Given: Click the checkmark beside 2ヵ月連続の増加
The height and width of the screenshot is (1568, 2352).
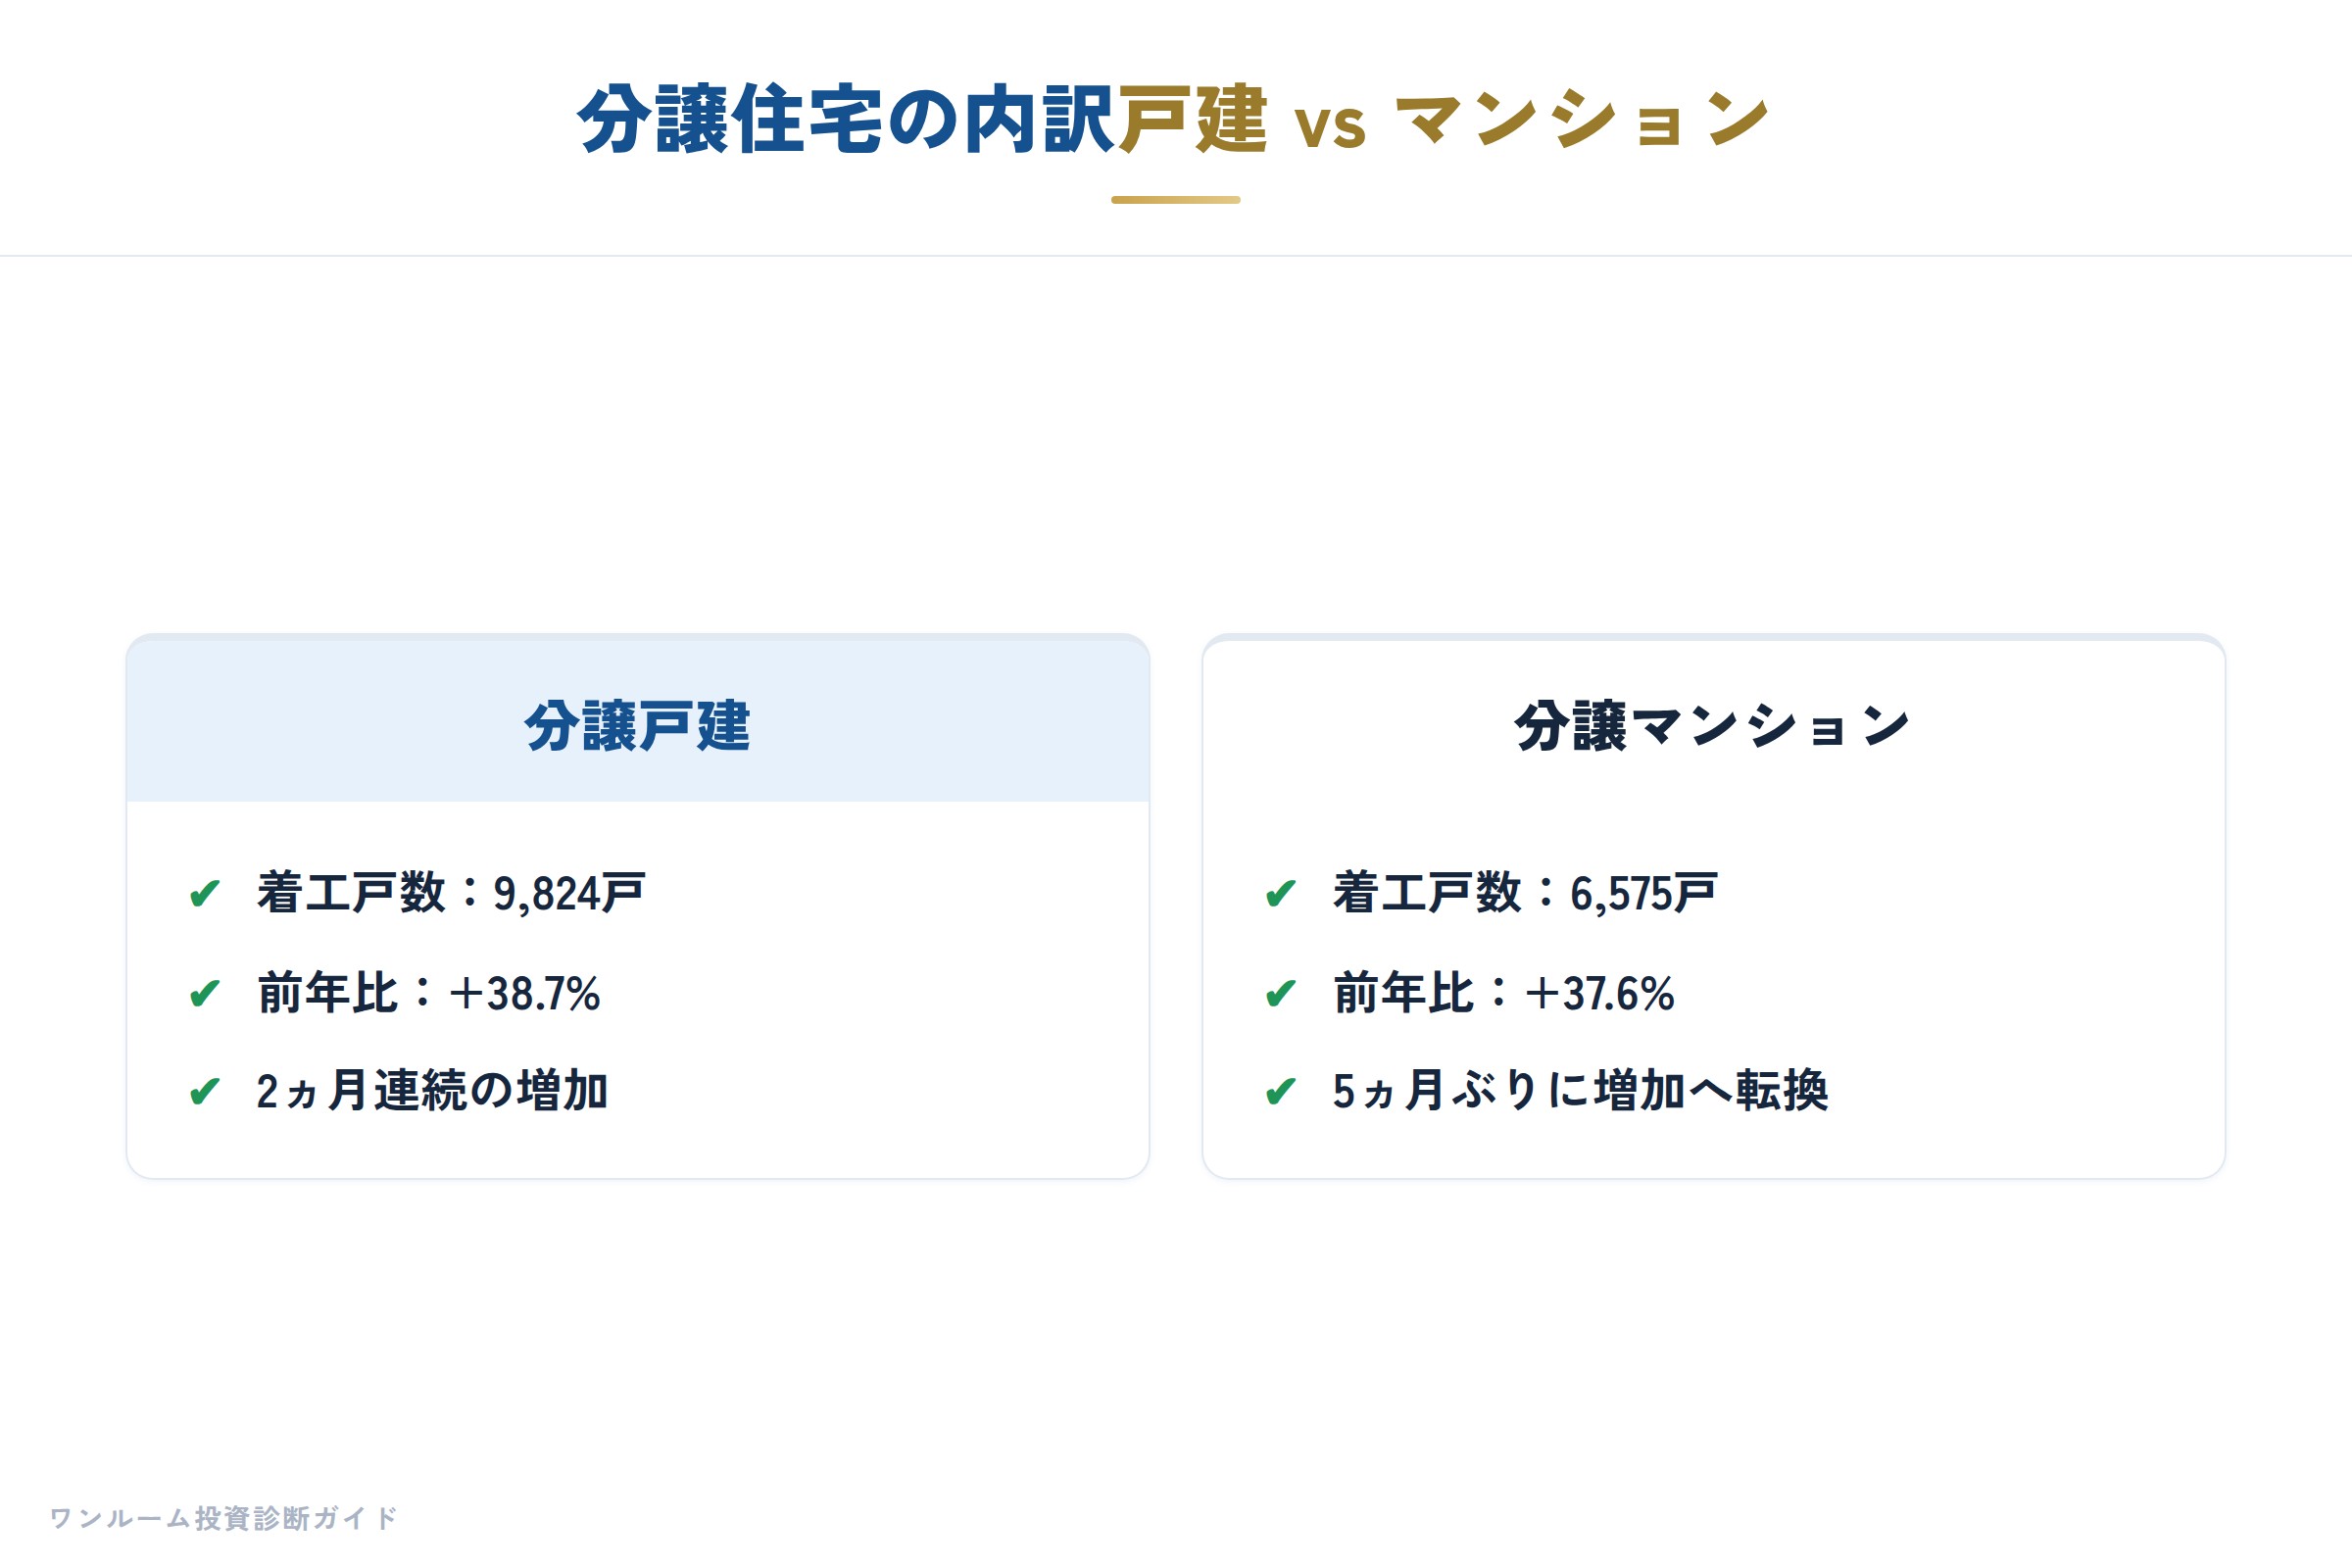Looking at the screenshot, I should tap(204, 1091).
